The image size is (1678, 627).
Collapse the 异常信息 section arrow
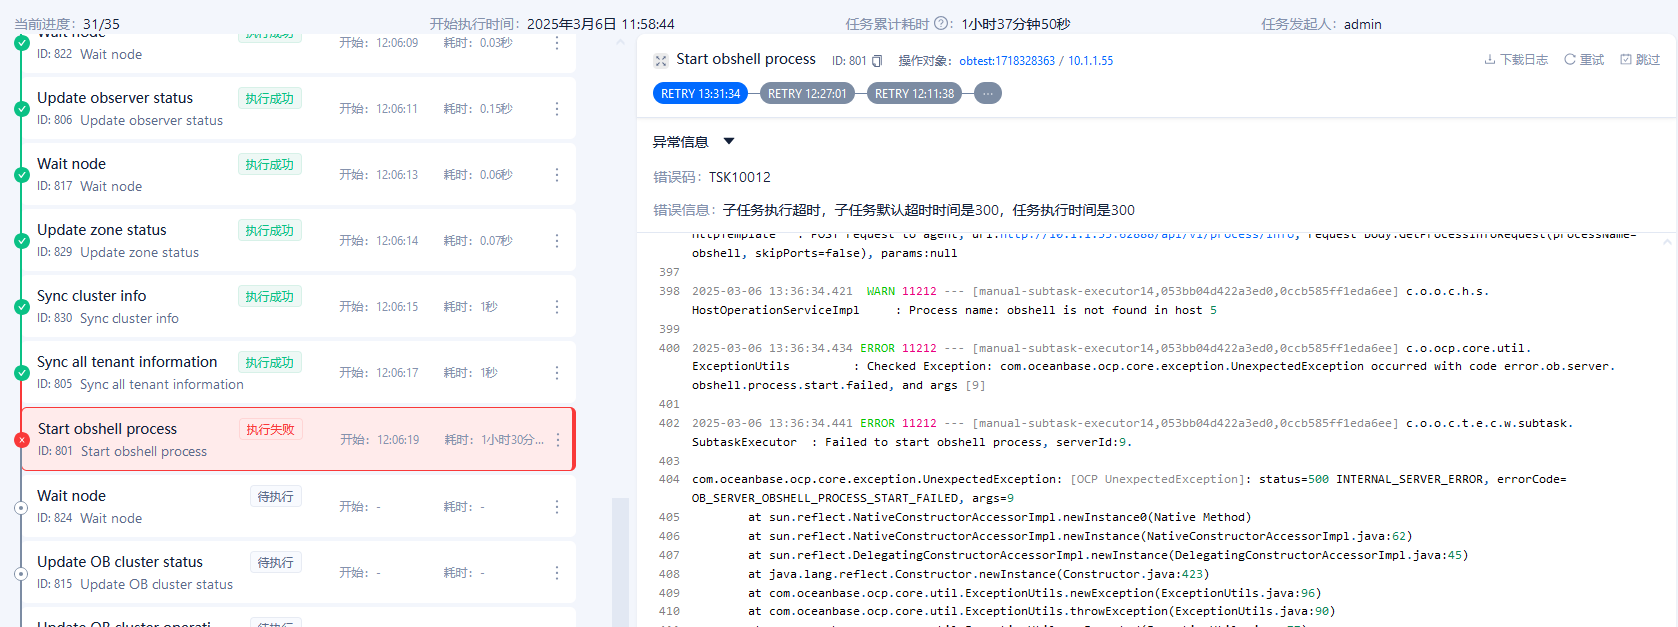pos(729,141)
